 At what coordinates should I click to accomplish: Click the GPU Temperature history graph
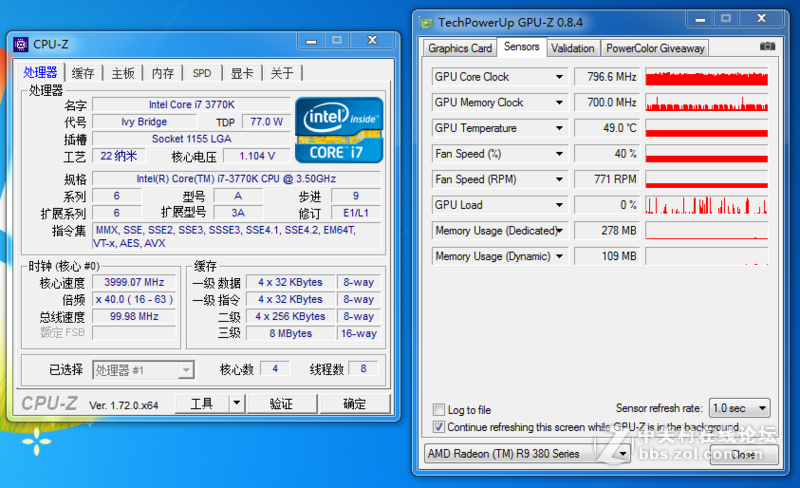coord(707,128)
